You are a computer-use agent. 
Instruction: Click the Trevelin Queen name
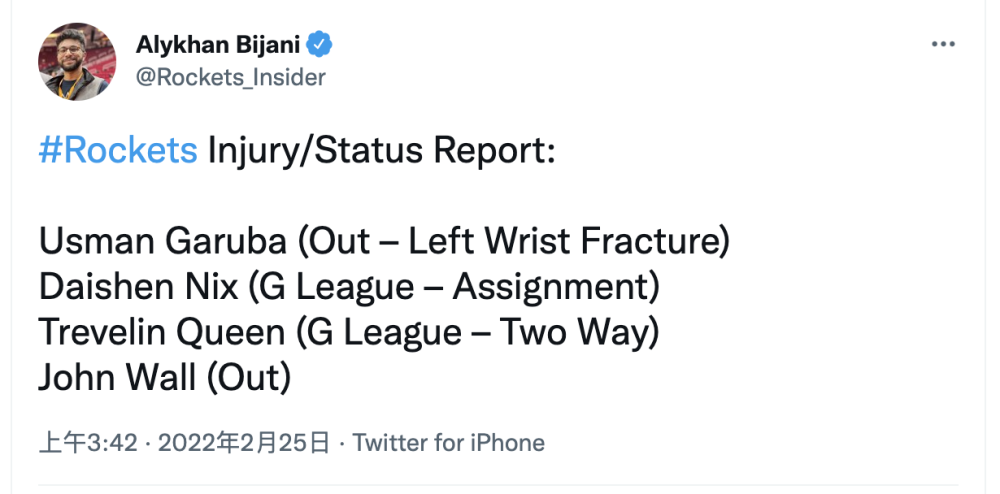click(160, 332)
